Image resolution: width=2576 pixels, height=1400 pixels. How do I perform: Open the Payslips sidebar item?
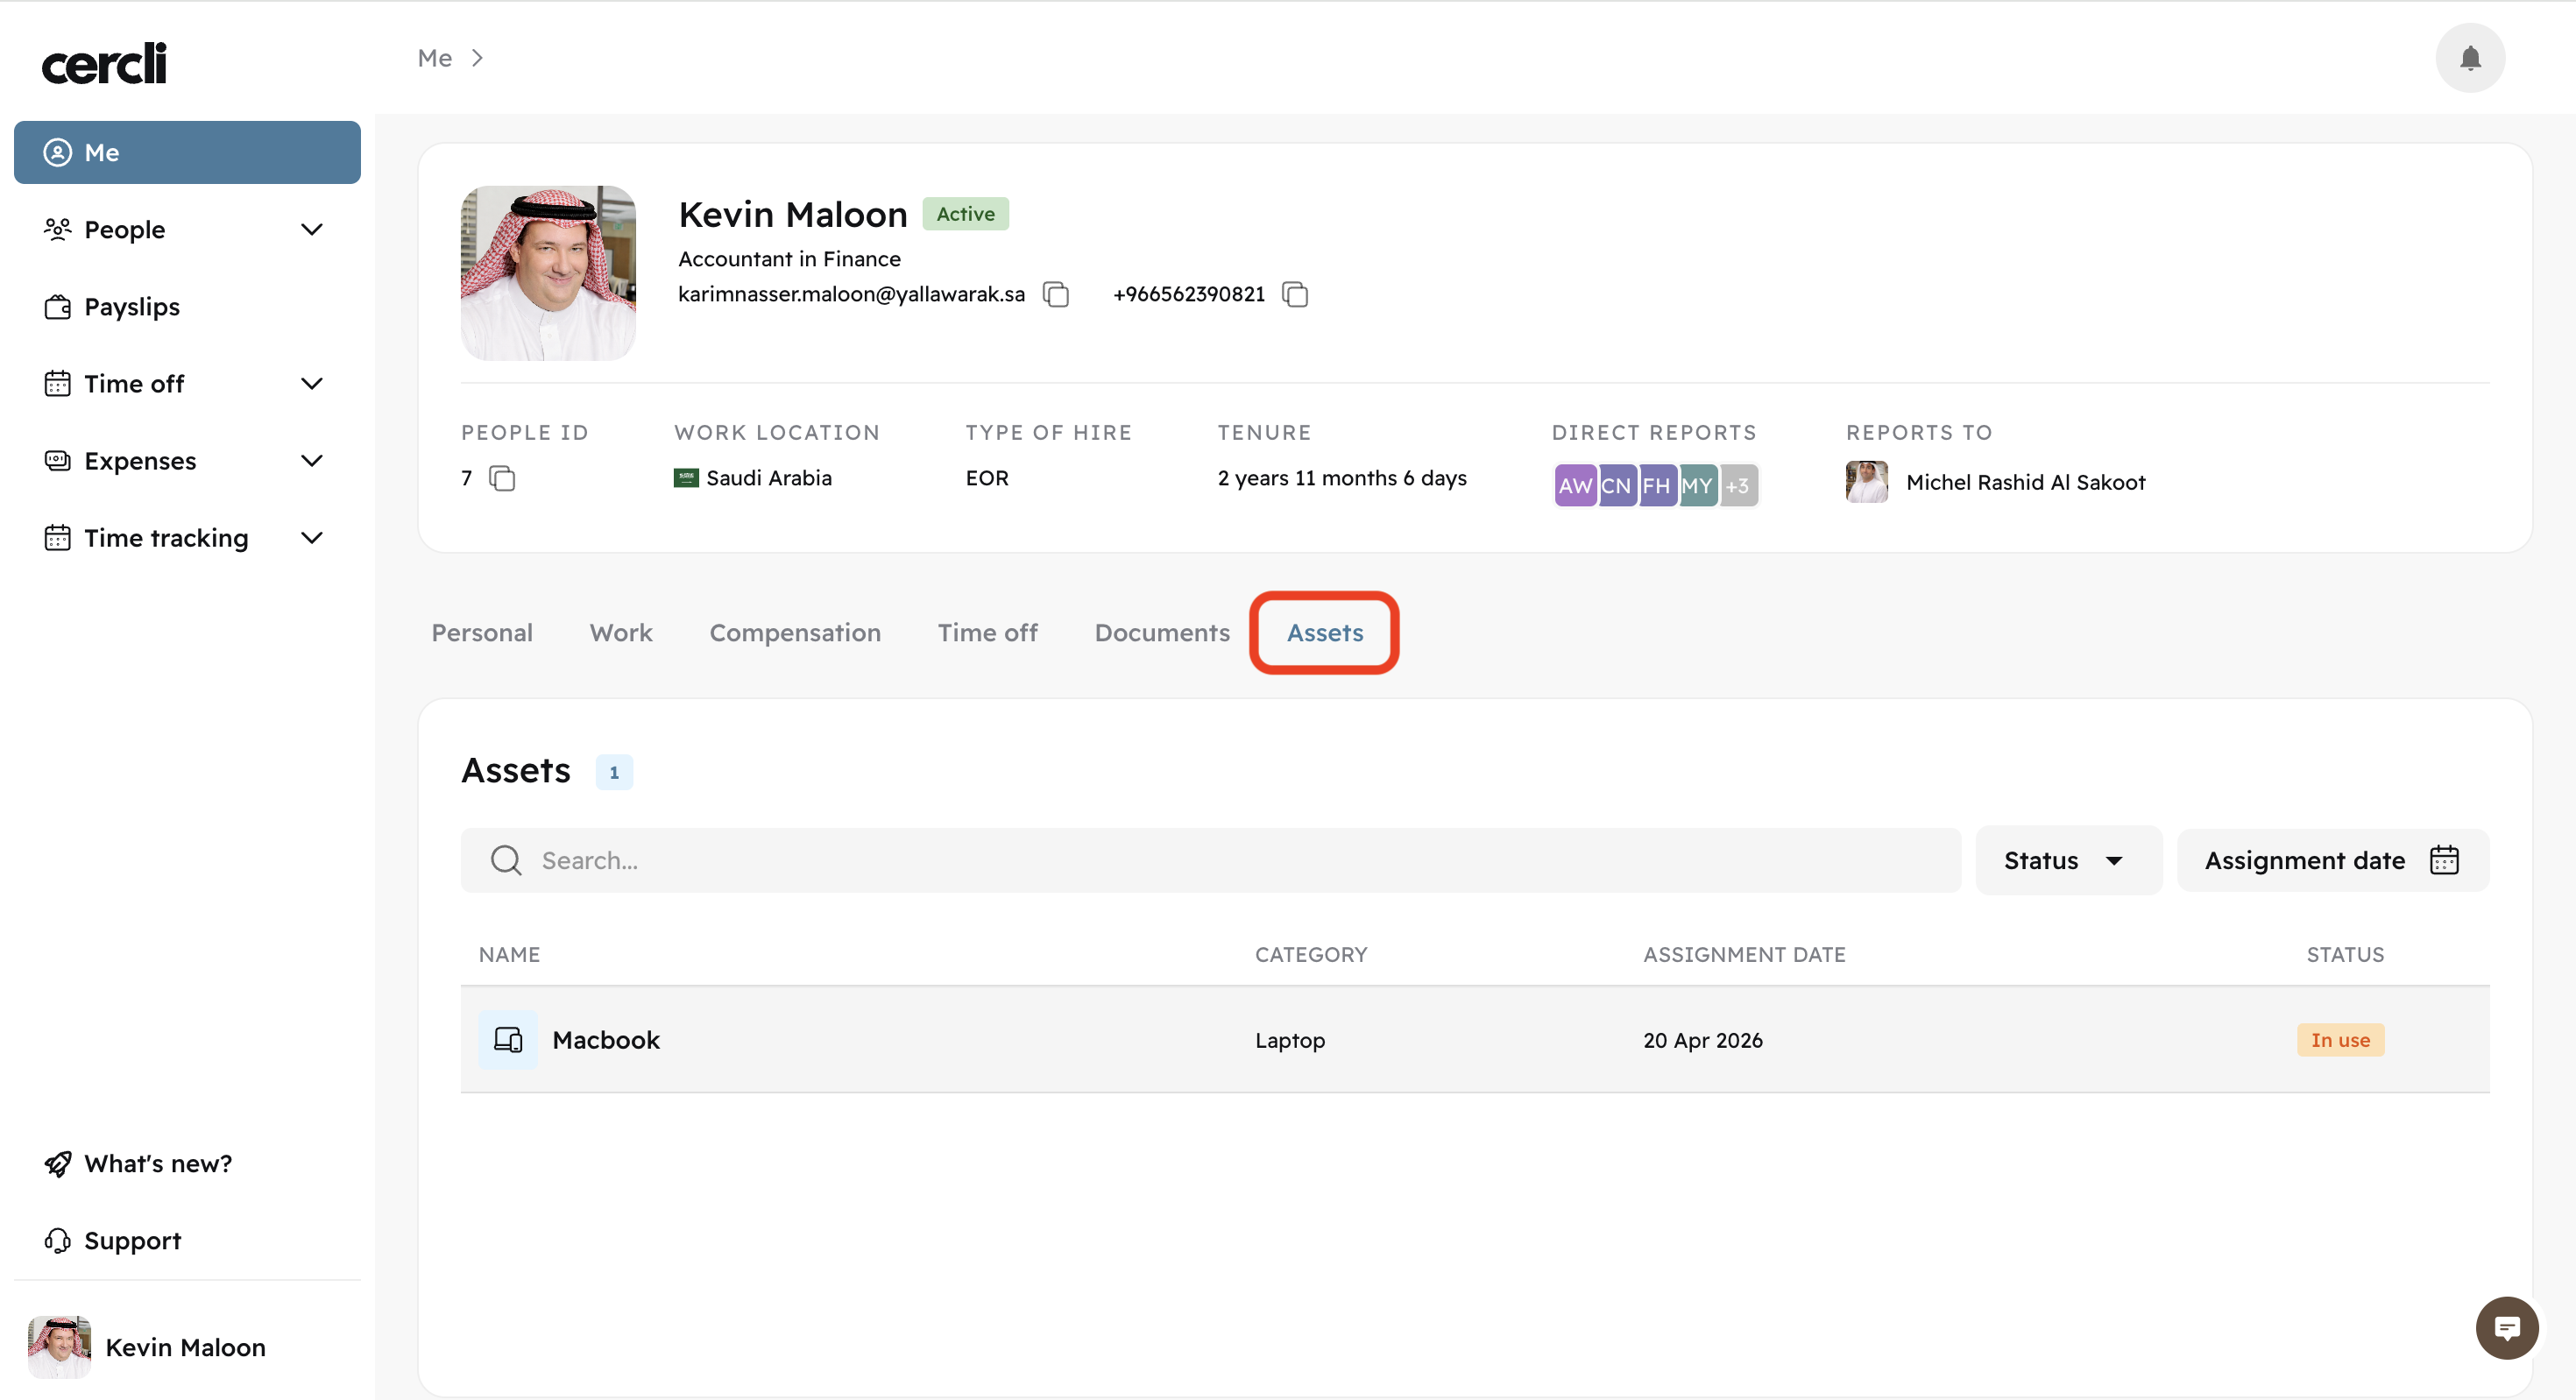132,307
